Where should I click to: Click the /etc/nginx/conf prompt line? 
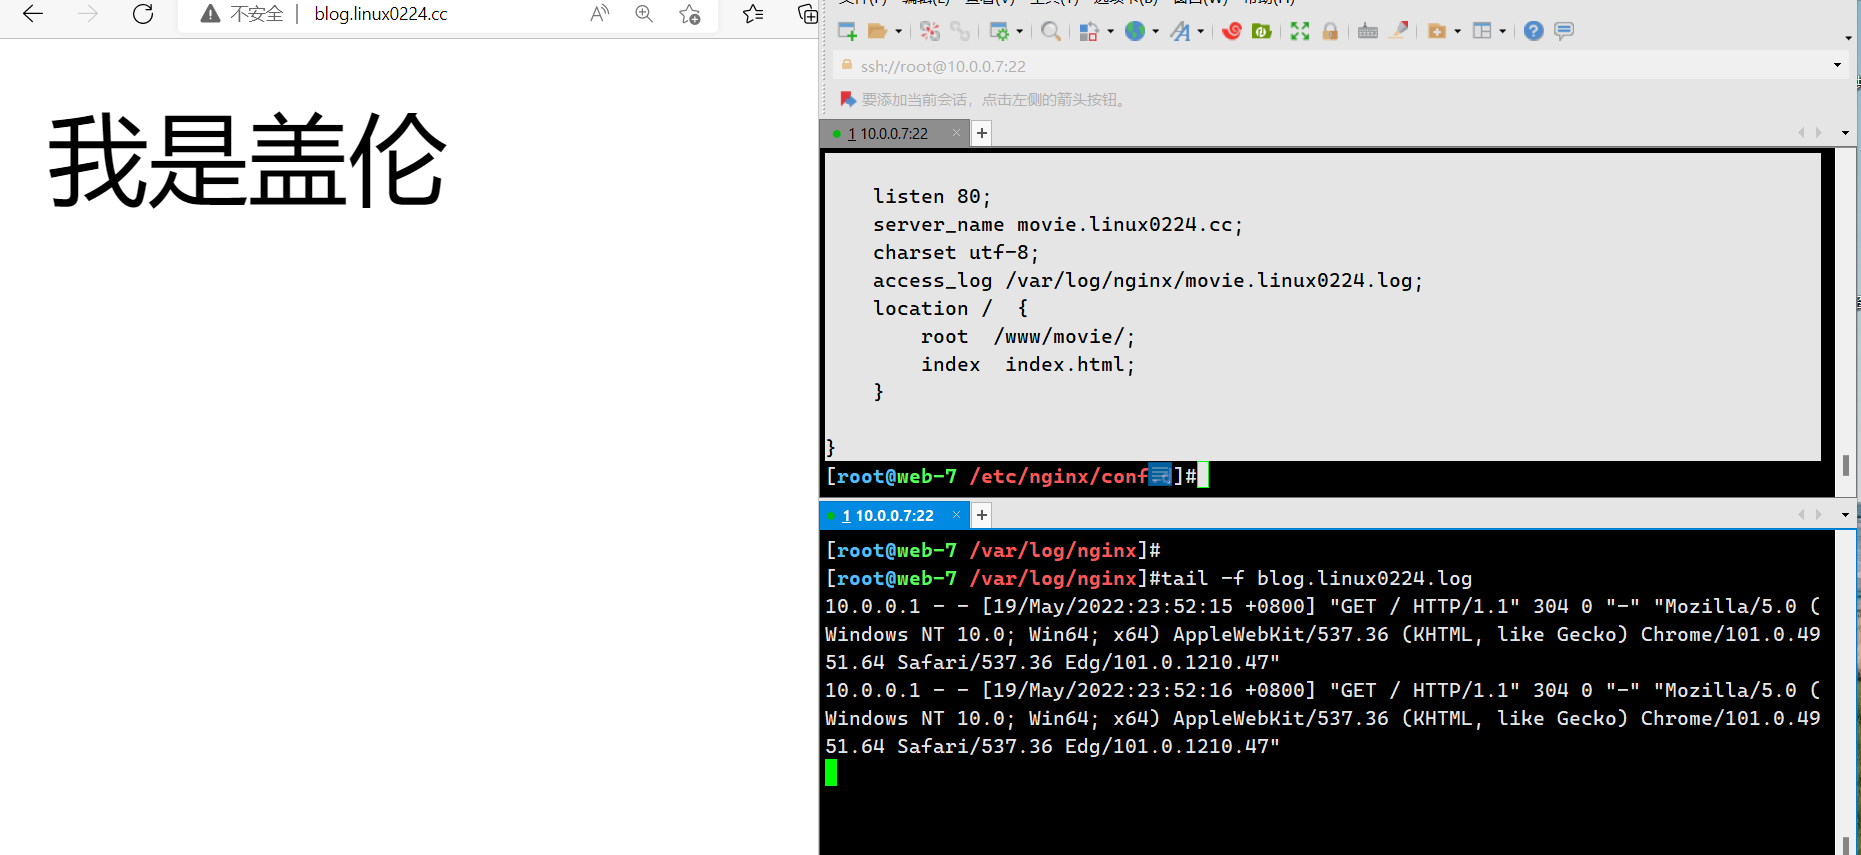[x=1018, y=476]
